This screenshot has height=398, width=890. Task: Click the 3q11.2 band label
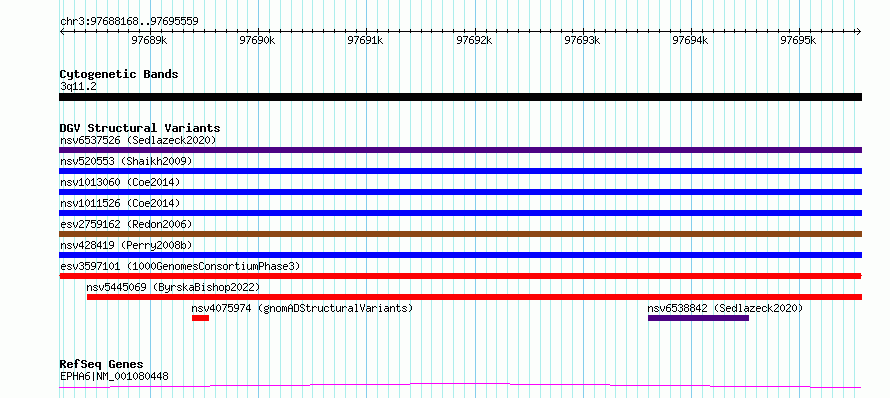(78, 86)
